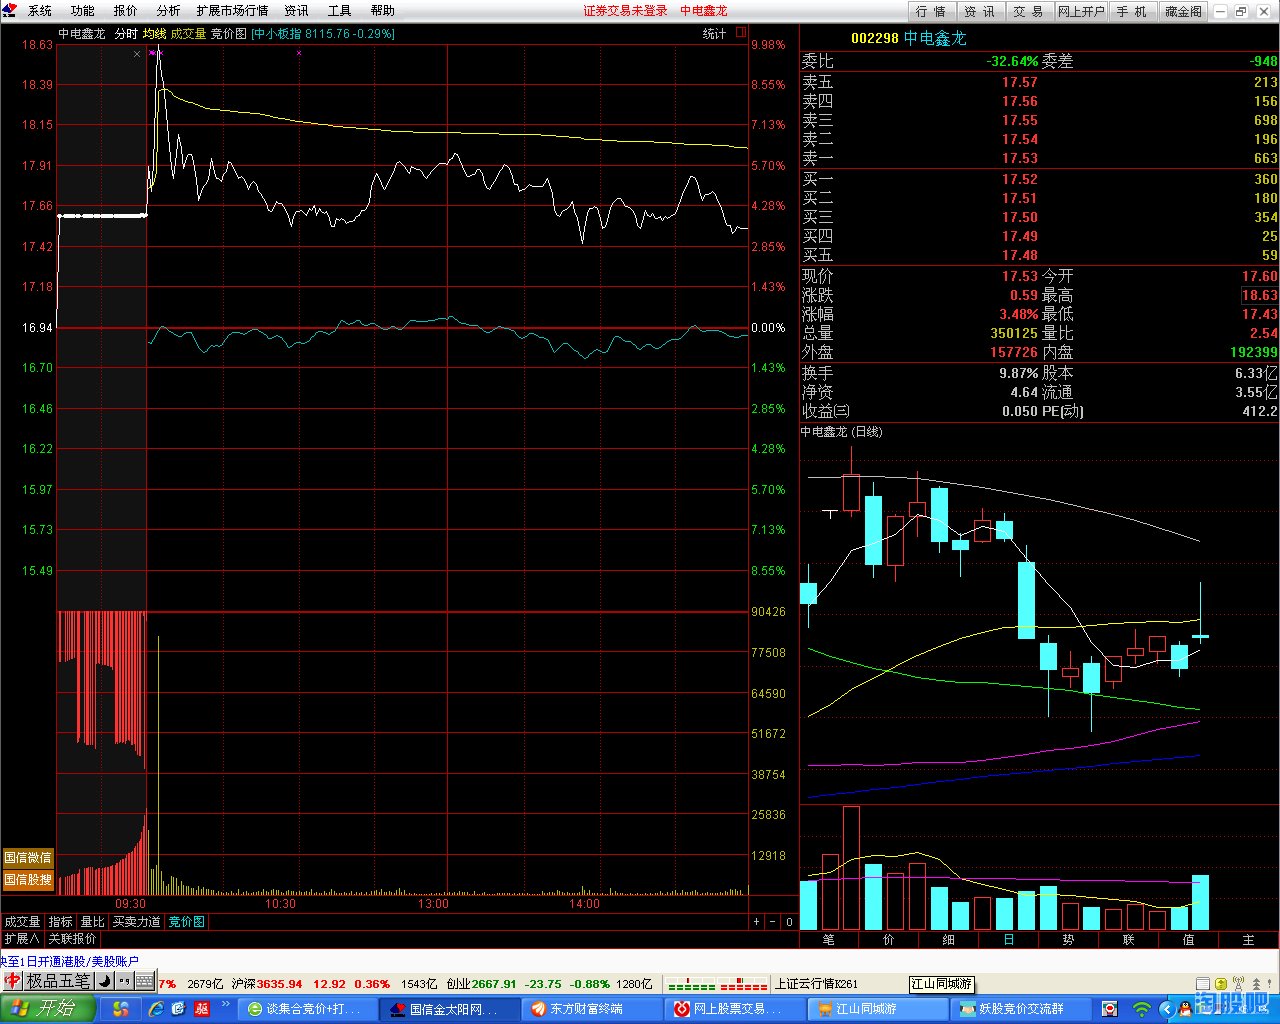Select the 量比 tab
This screenshot has height=1024, width=1280.
point(93,922)
